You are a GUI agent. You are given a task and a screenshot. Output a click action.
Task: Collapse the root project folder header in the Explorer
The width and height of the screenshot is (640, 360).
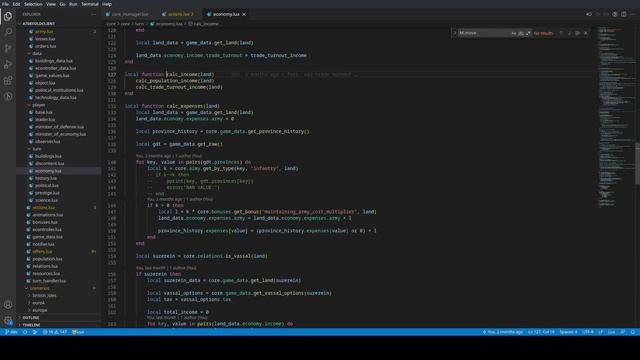(x=38, y=24)
